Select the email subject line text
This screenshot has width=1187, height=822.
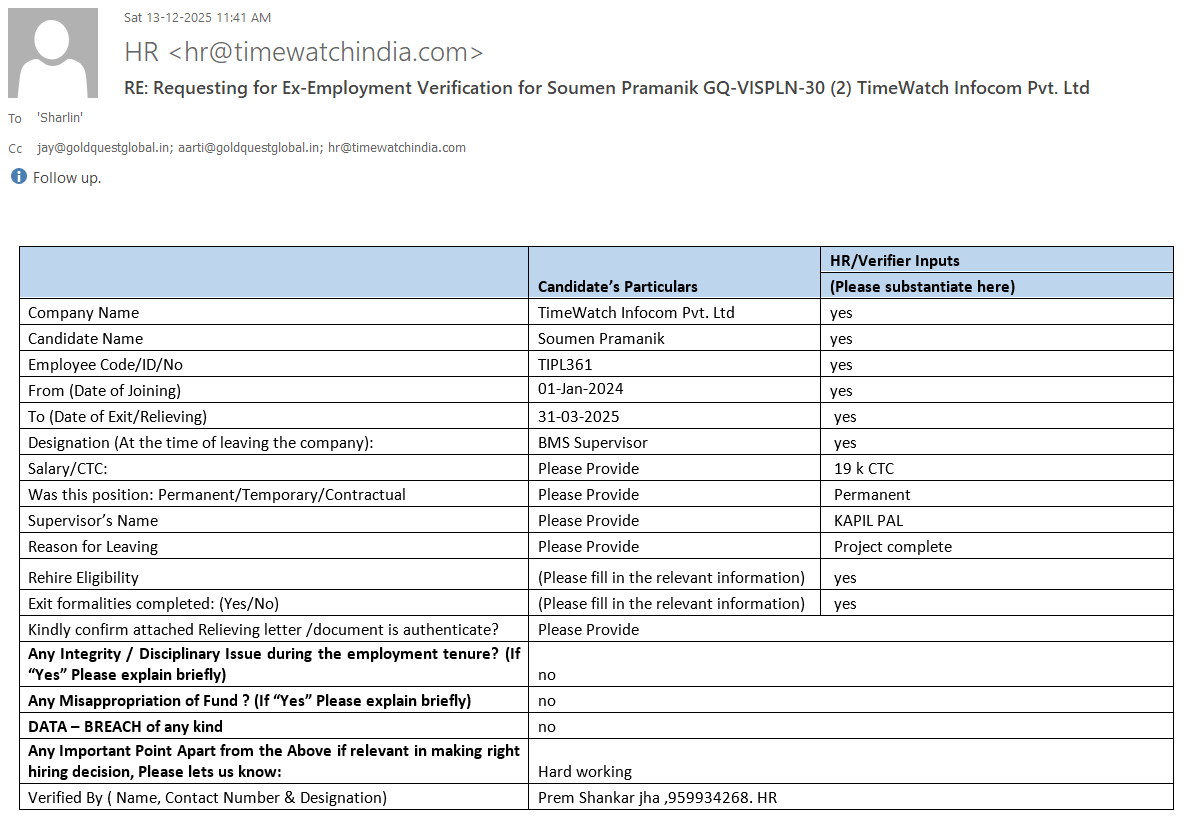click(606, 88)
